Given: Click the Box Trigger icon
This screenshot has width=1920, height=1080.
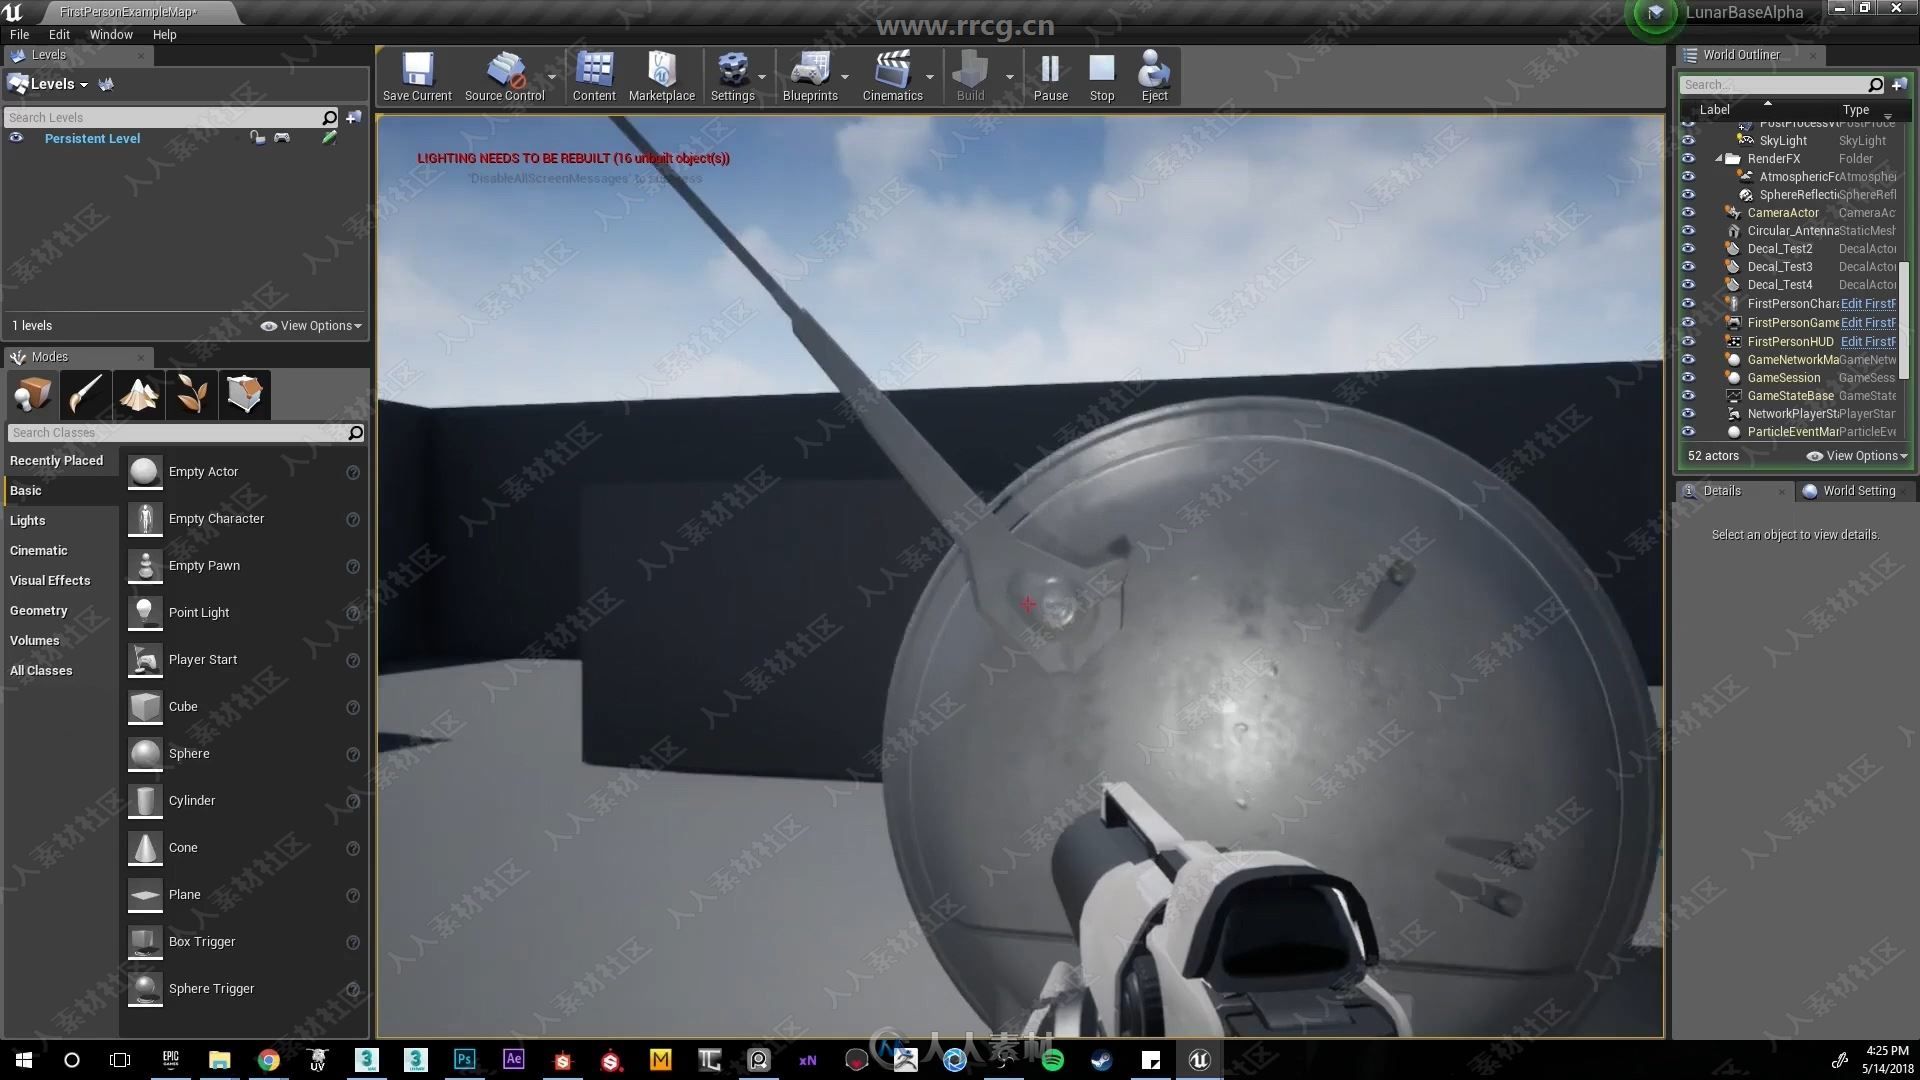Looking at the screenshot, I should (x=145, y=942).
